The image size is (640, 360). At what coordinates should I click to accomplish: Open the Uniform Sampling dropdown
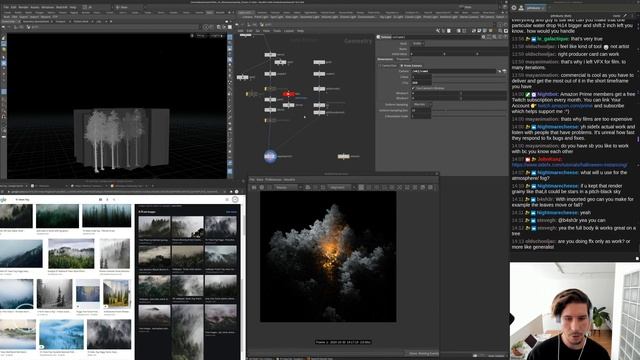click(x=422, y=104)
